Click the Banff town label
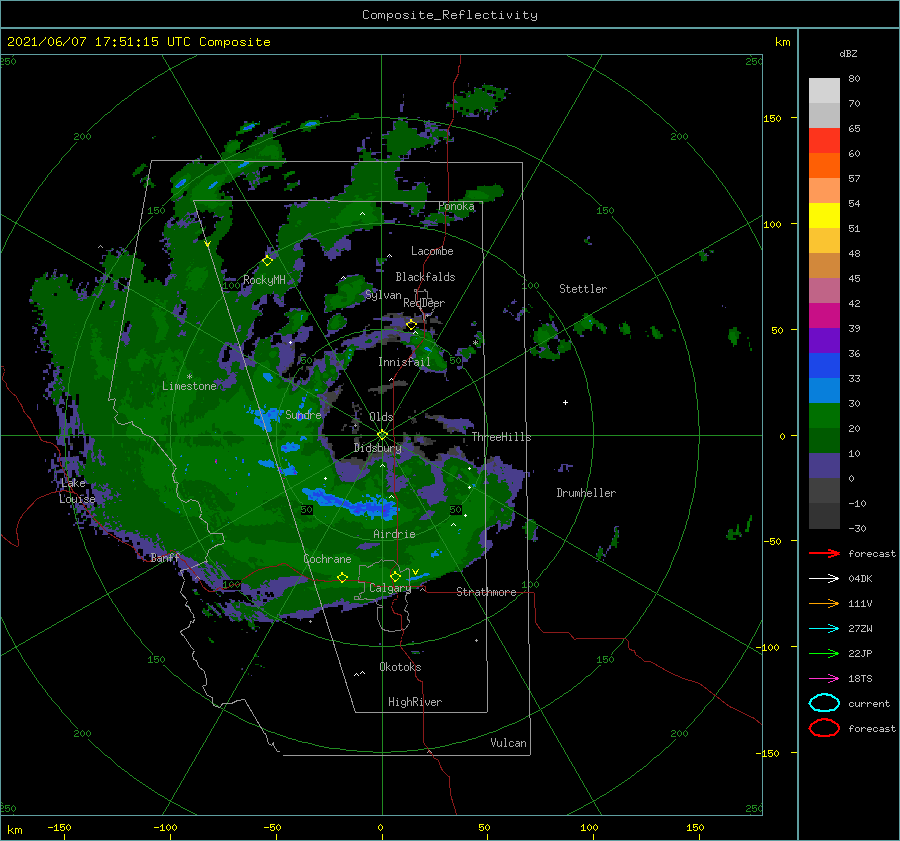 point(165,557)
